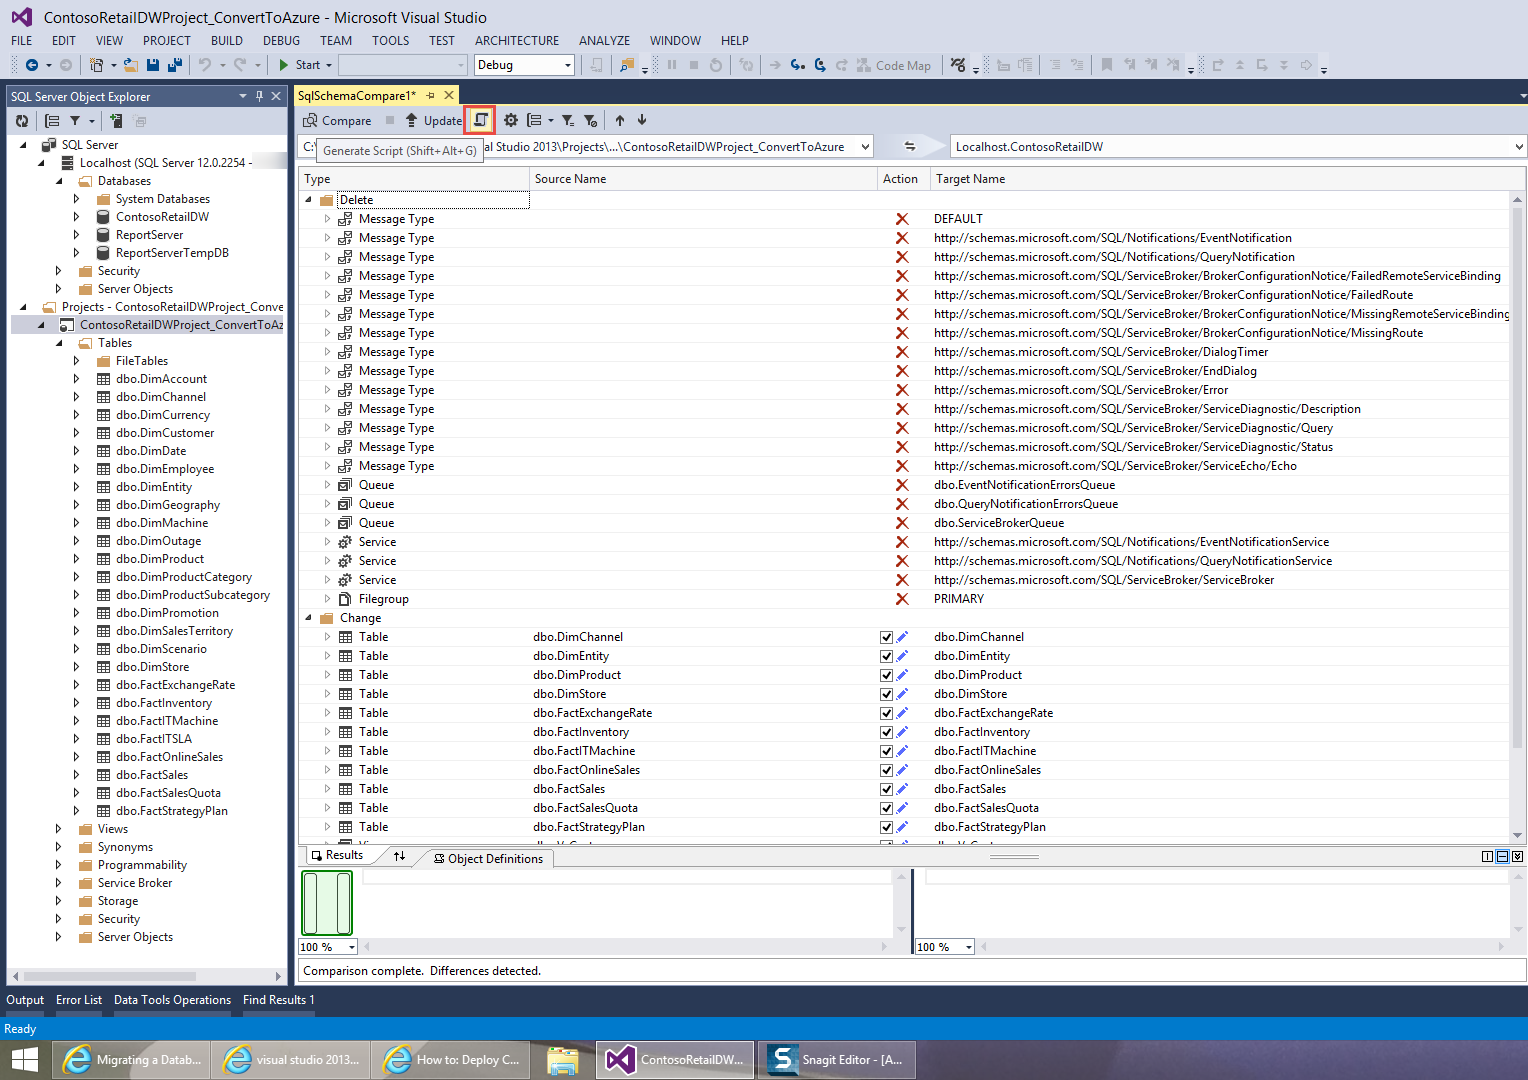Viewport: 1528px width, 1080px height.
Task: Uncheck the dbo.DimChannel action checkbox
Action: click(886, 637)
